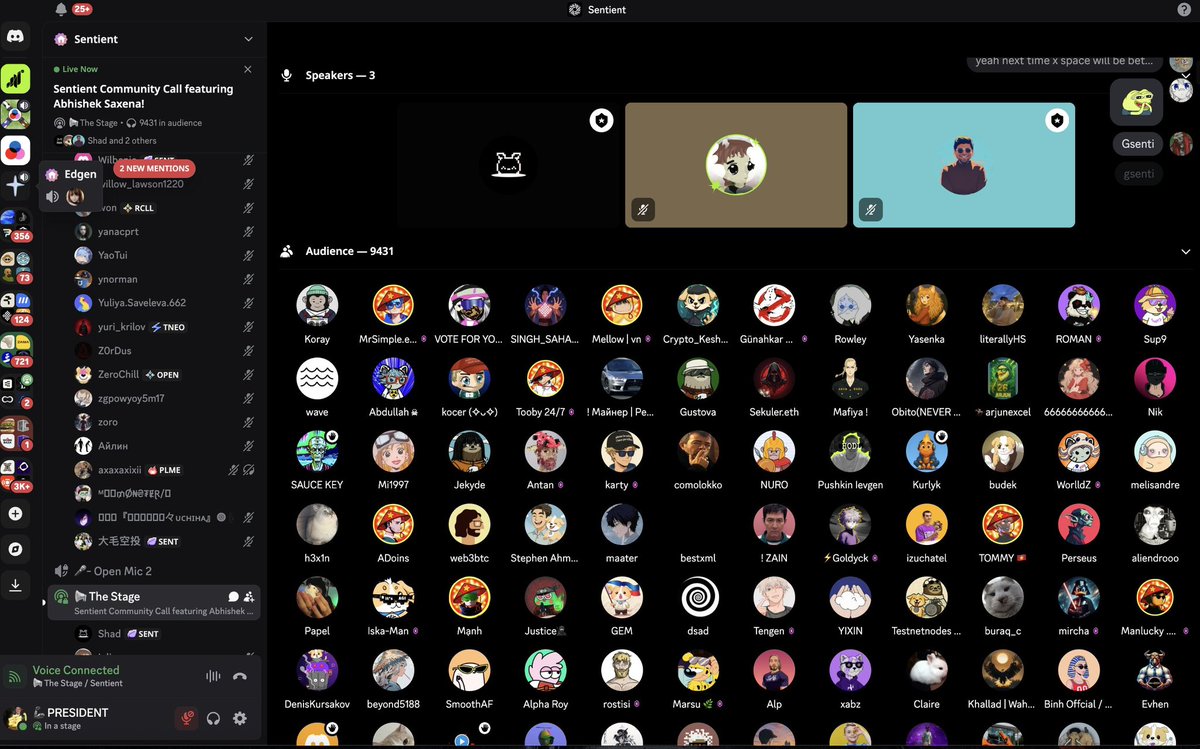Toggle the red muted microphone button

point(186,718)
